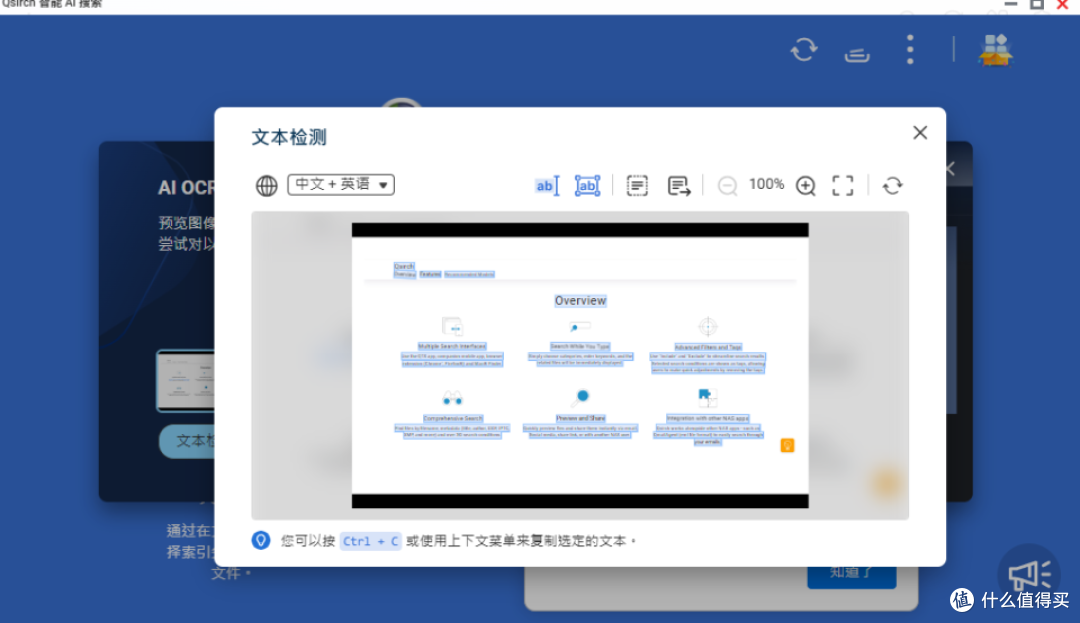This screenshot has height=623, width=1080.
Task: Close the 文本检测 dialog
Action: [920, 133]
